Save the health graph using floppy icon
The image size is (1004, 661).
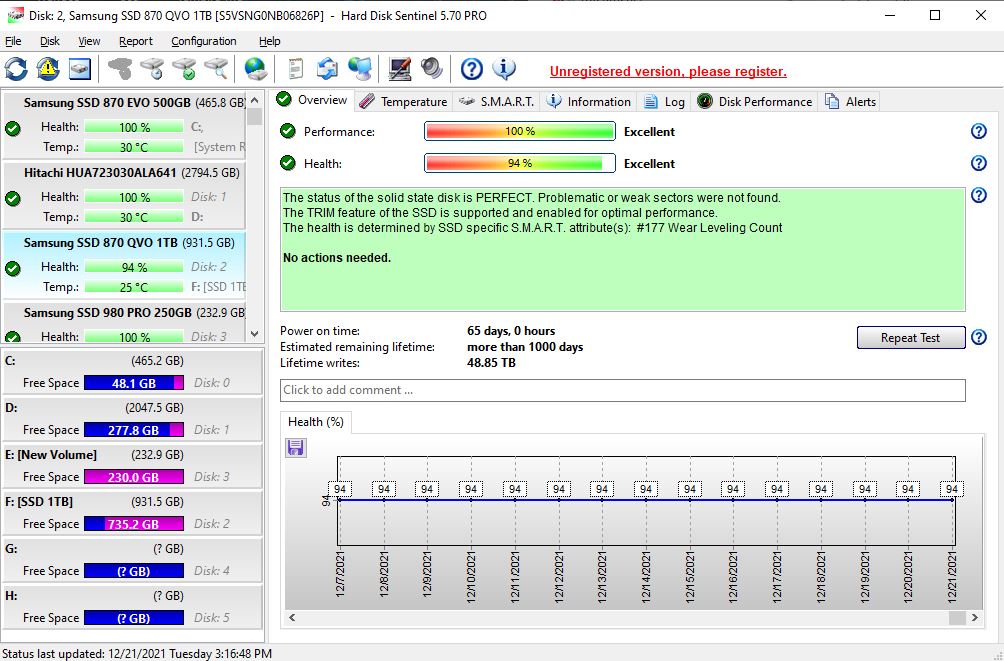(296, 447)
